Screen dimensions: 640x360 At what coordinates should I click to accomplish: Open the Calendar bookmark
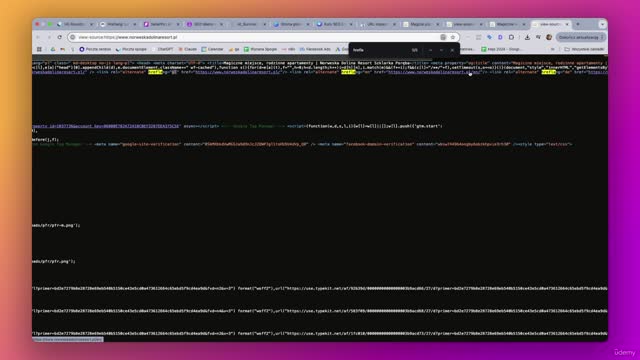(212, 49)
